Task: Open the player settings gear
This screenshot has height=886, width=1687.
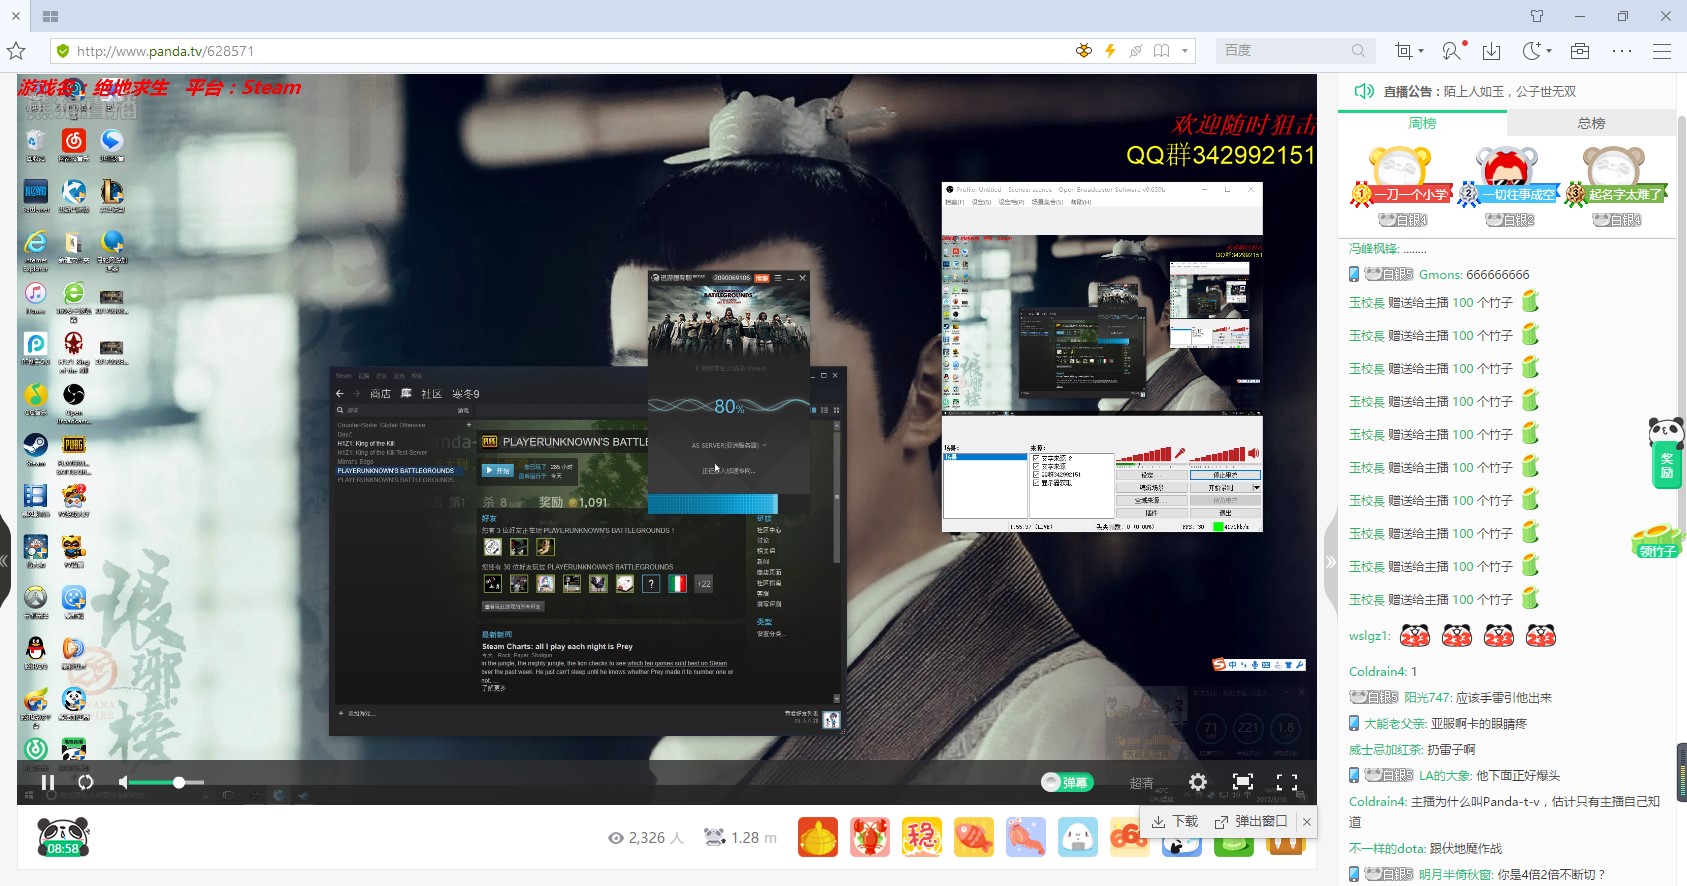Action: click(x=1198, y=782)
